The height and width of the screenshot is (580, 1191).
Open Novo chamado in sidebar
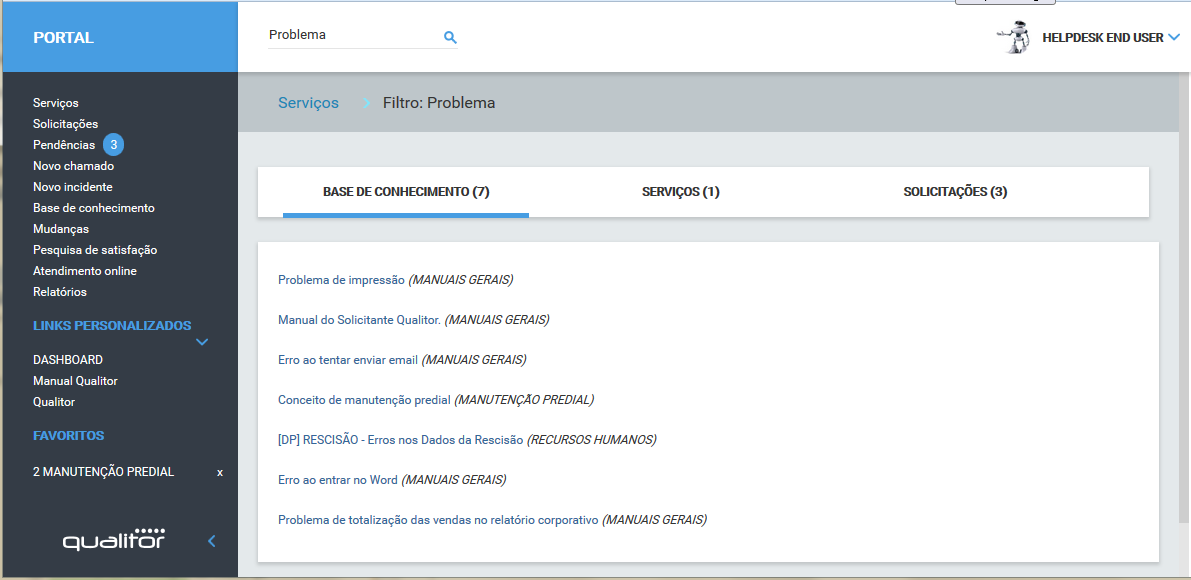tap(73, 166)
